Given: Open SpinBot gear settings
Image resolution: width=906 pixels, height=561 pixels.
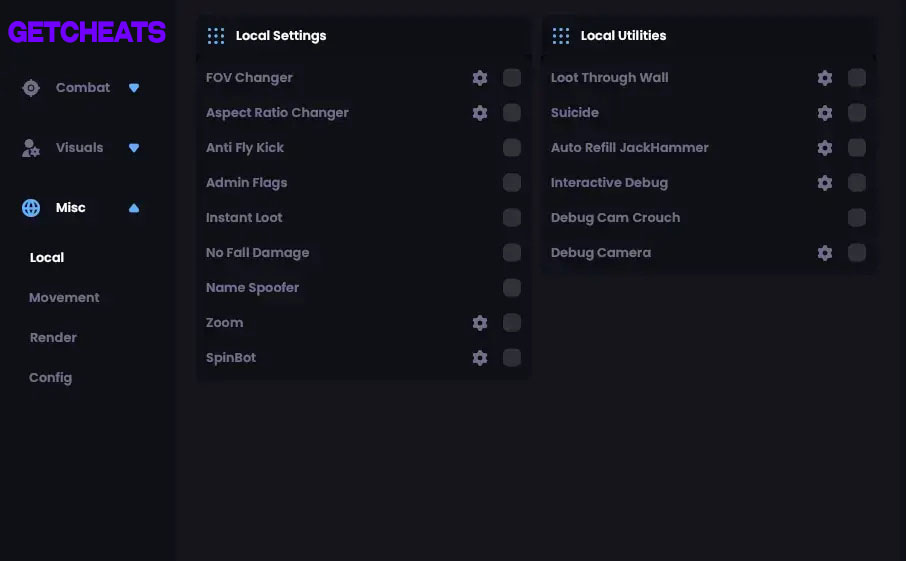Looking at the screenshot, I should click(480, 358).
